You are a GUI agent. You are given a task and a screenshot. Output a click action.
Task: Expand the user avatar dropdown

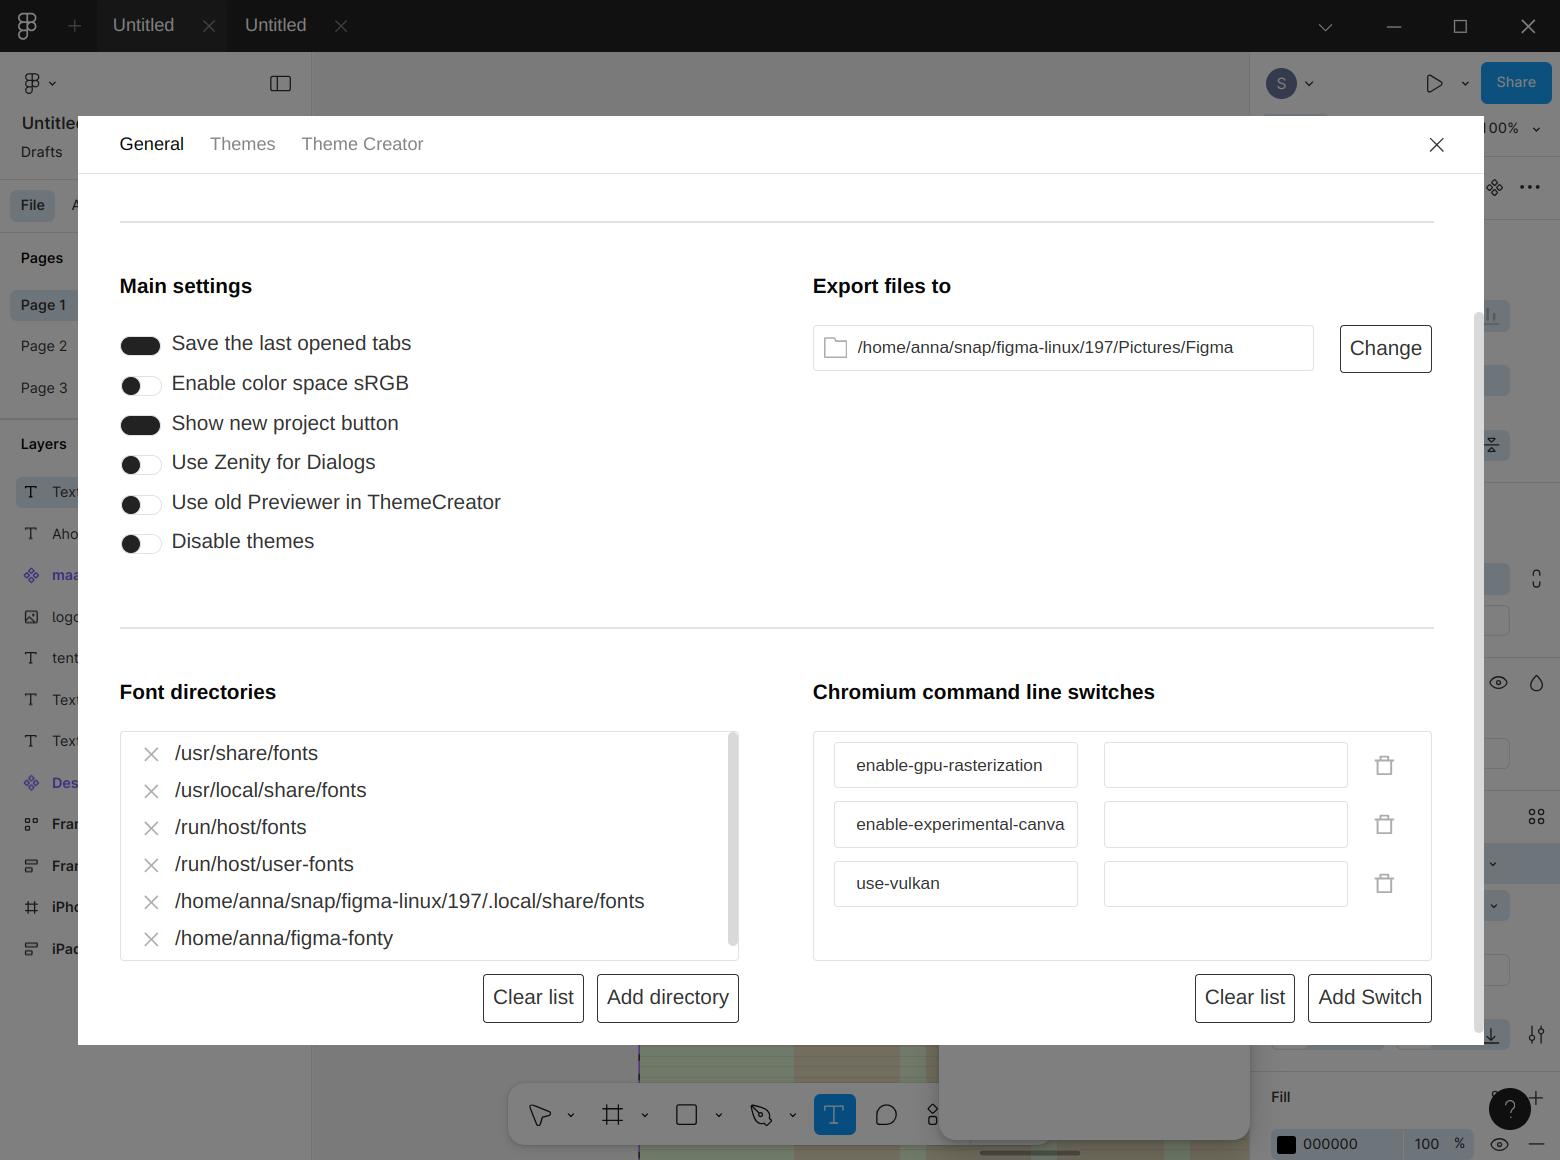[x=1309, y=84]
